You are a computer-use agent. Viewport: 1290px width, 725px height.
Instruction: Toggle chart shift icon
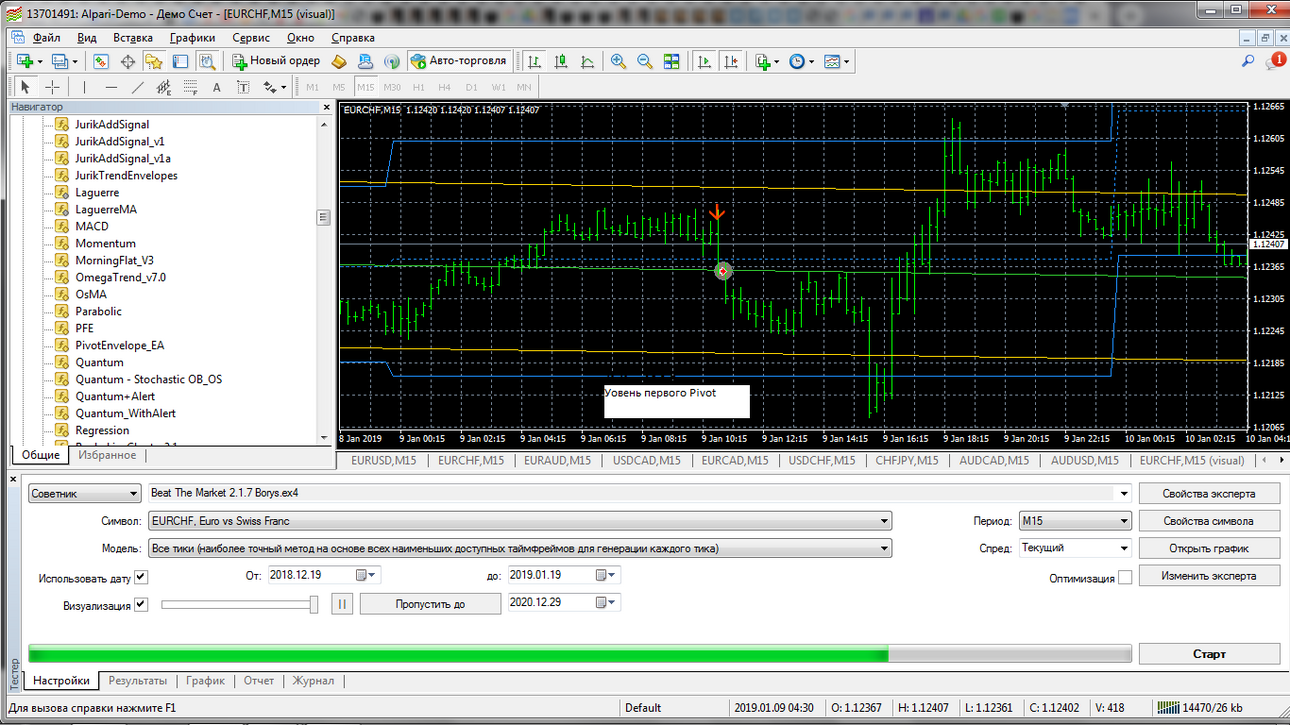click(732, 61)
